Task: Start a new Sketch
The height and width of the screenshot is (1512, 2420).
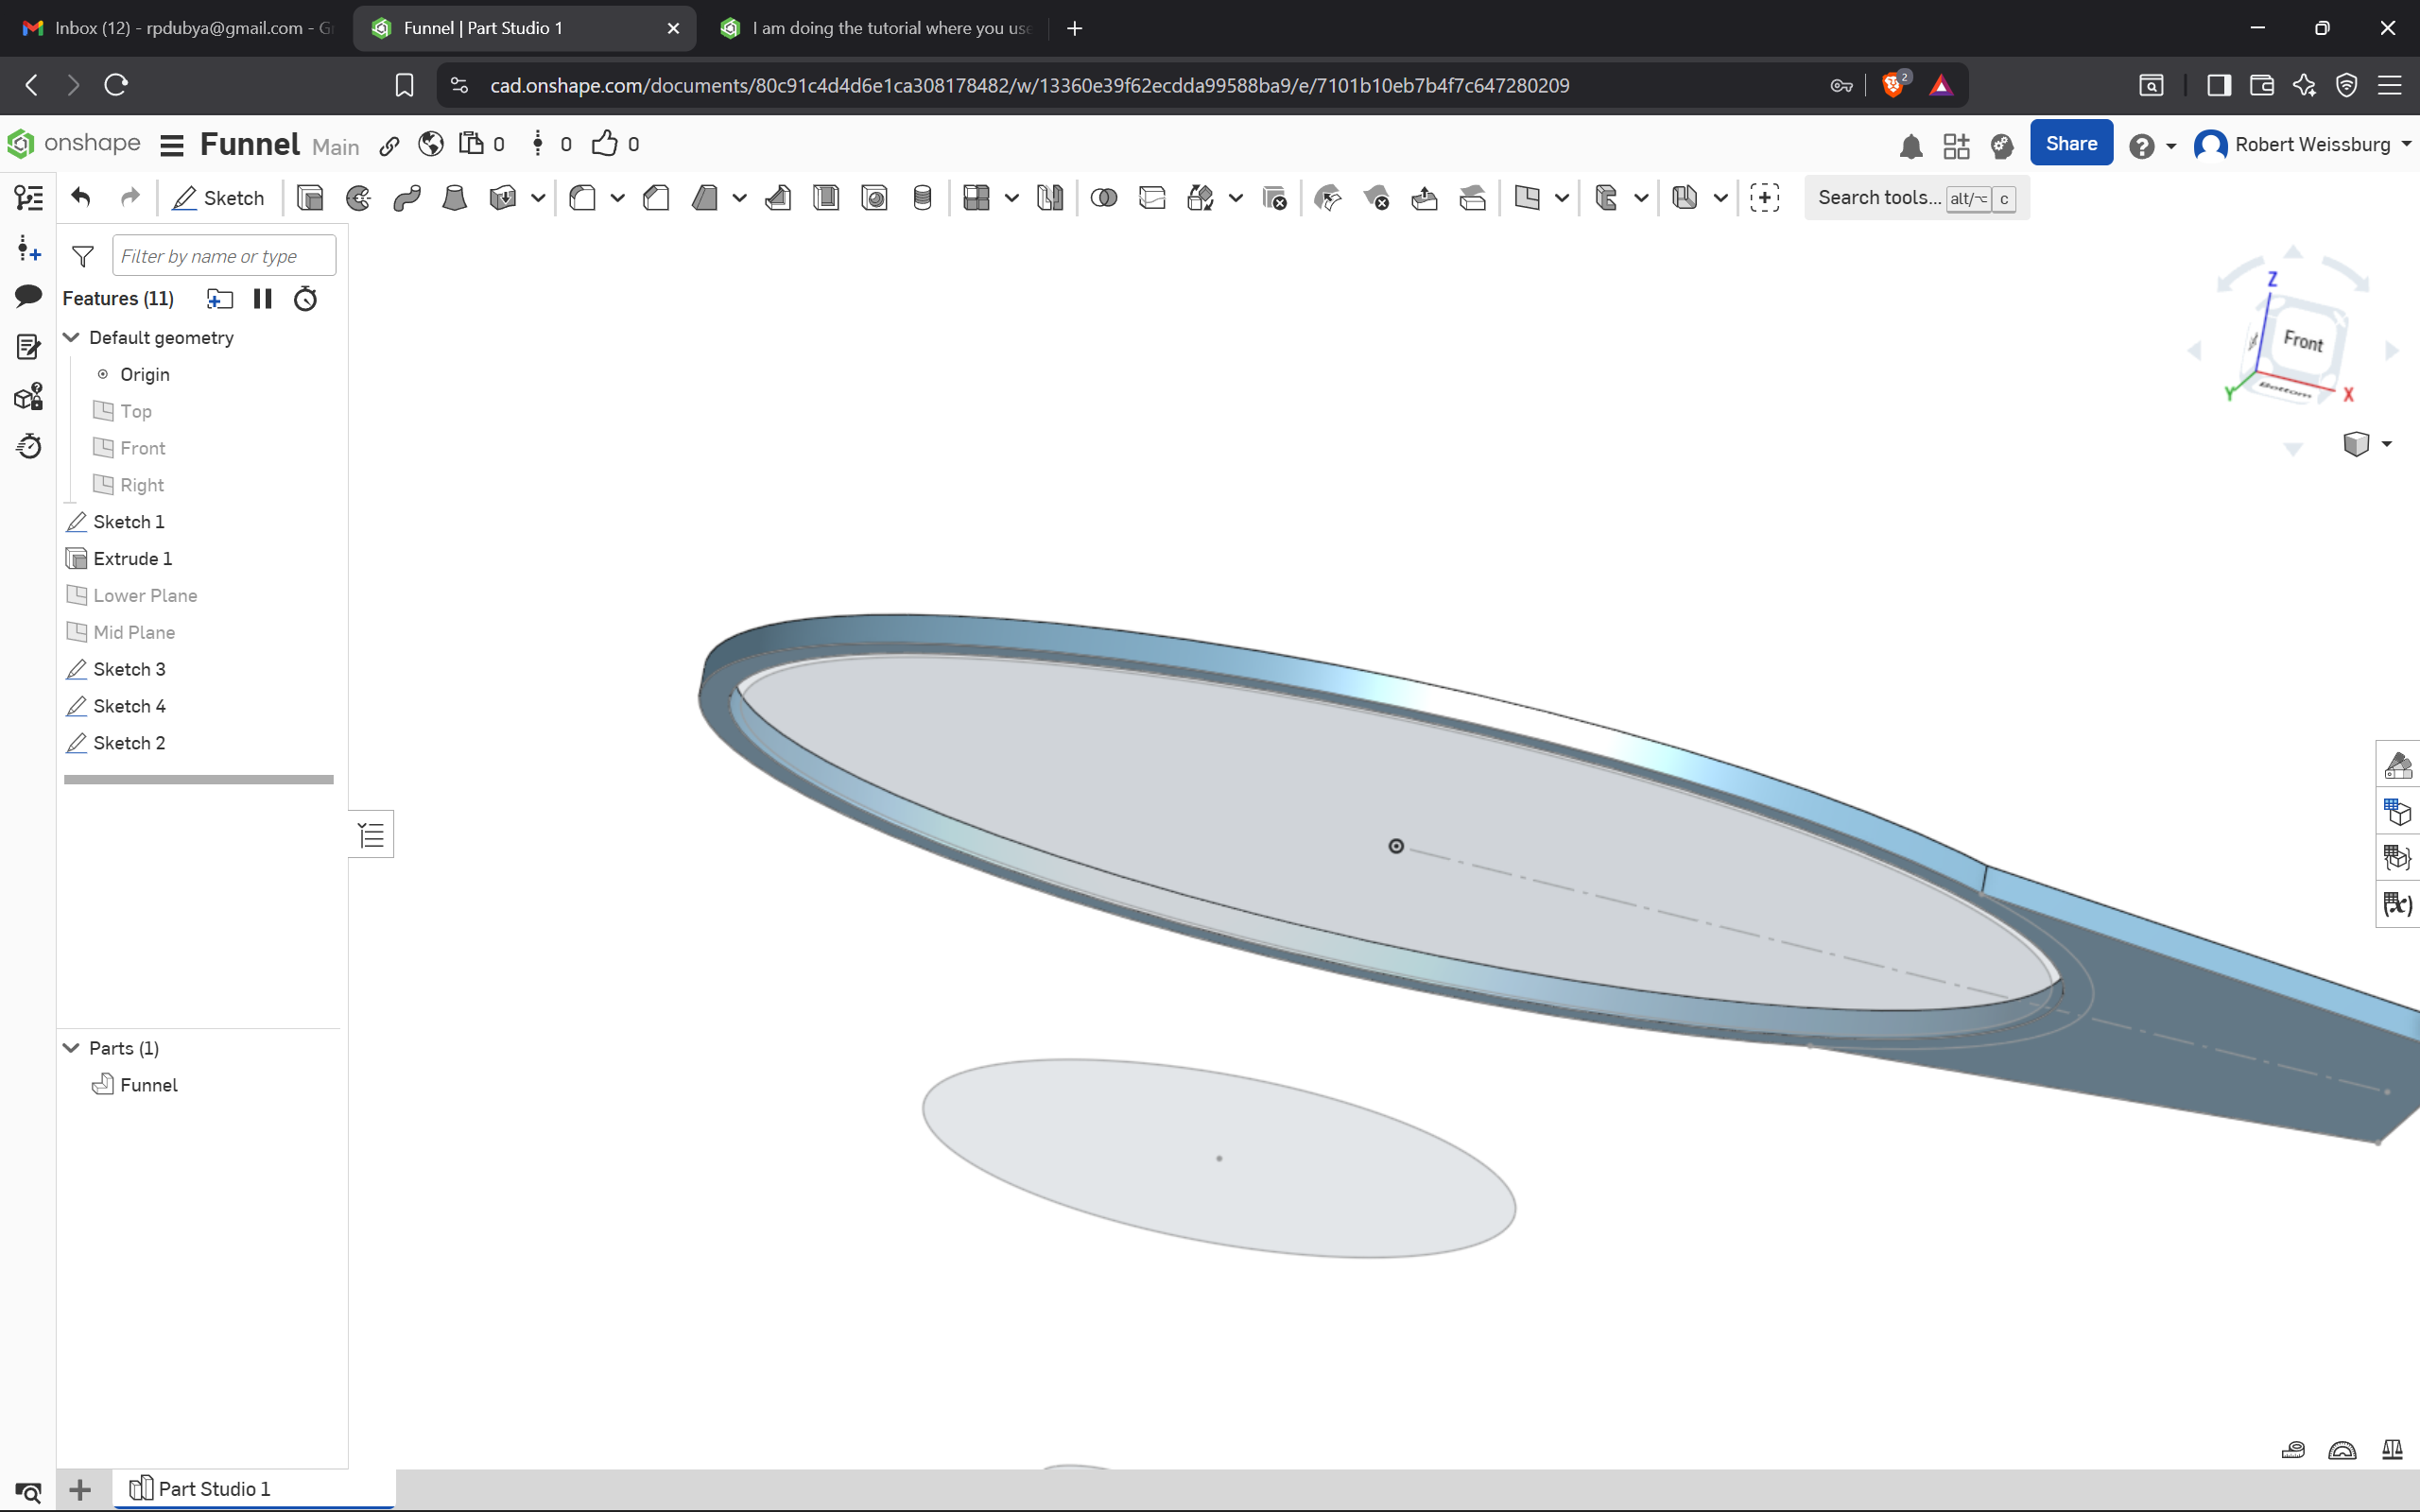Action: [x=219, y=198]
